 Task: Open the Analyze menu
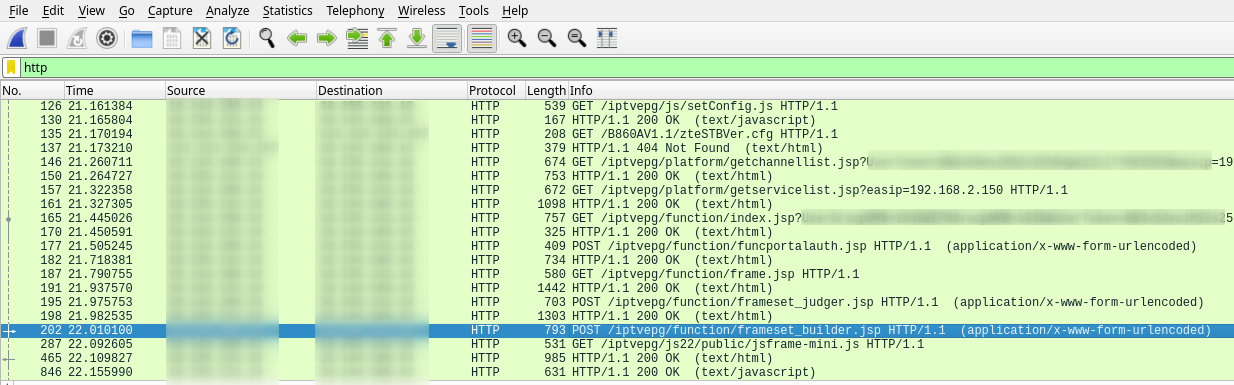pos(228,10)
